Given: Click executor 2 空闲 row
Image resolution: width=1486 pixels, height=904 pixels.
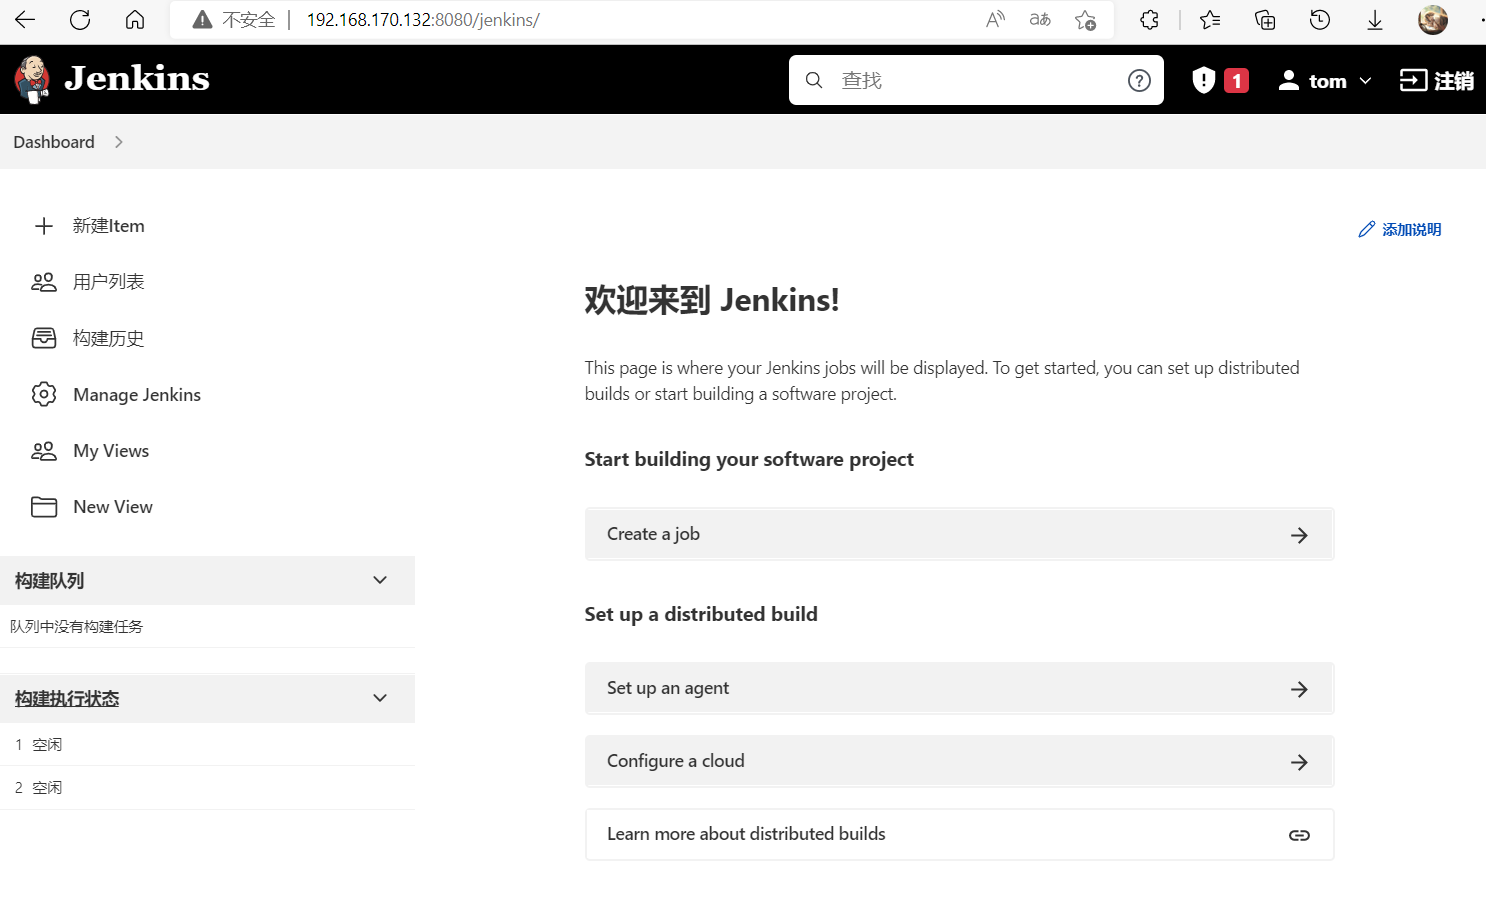Looking at the screenshot, I should pyautogui.click(x=207, y=788).
